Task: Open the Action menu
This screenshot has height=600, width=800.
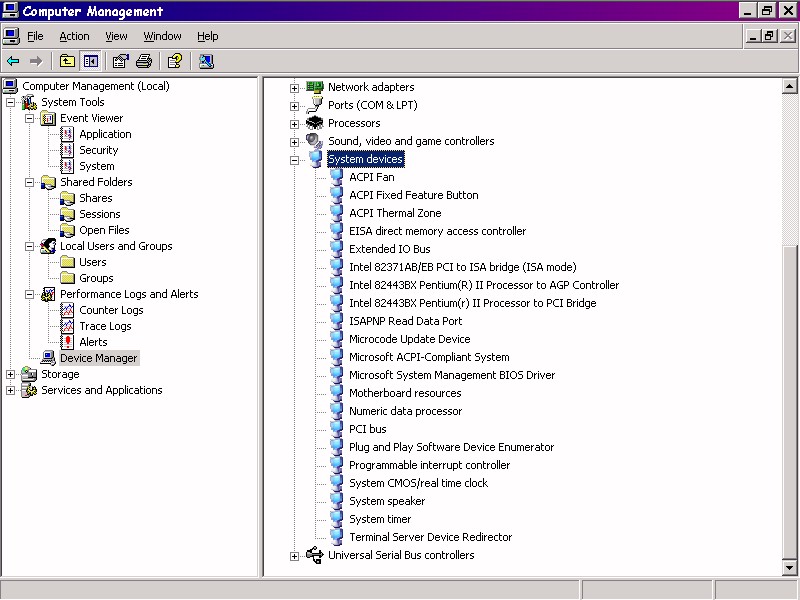Action: [74, 36]
